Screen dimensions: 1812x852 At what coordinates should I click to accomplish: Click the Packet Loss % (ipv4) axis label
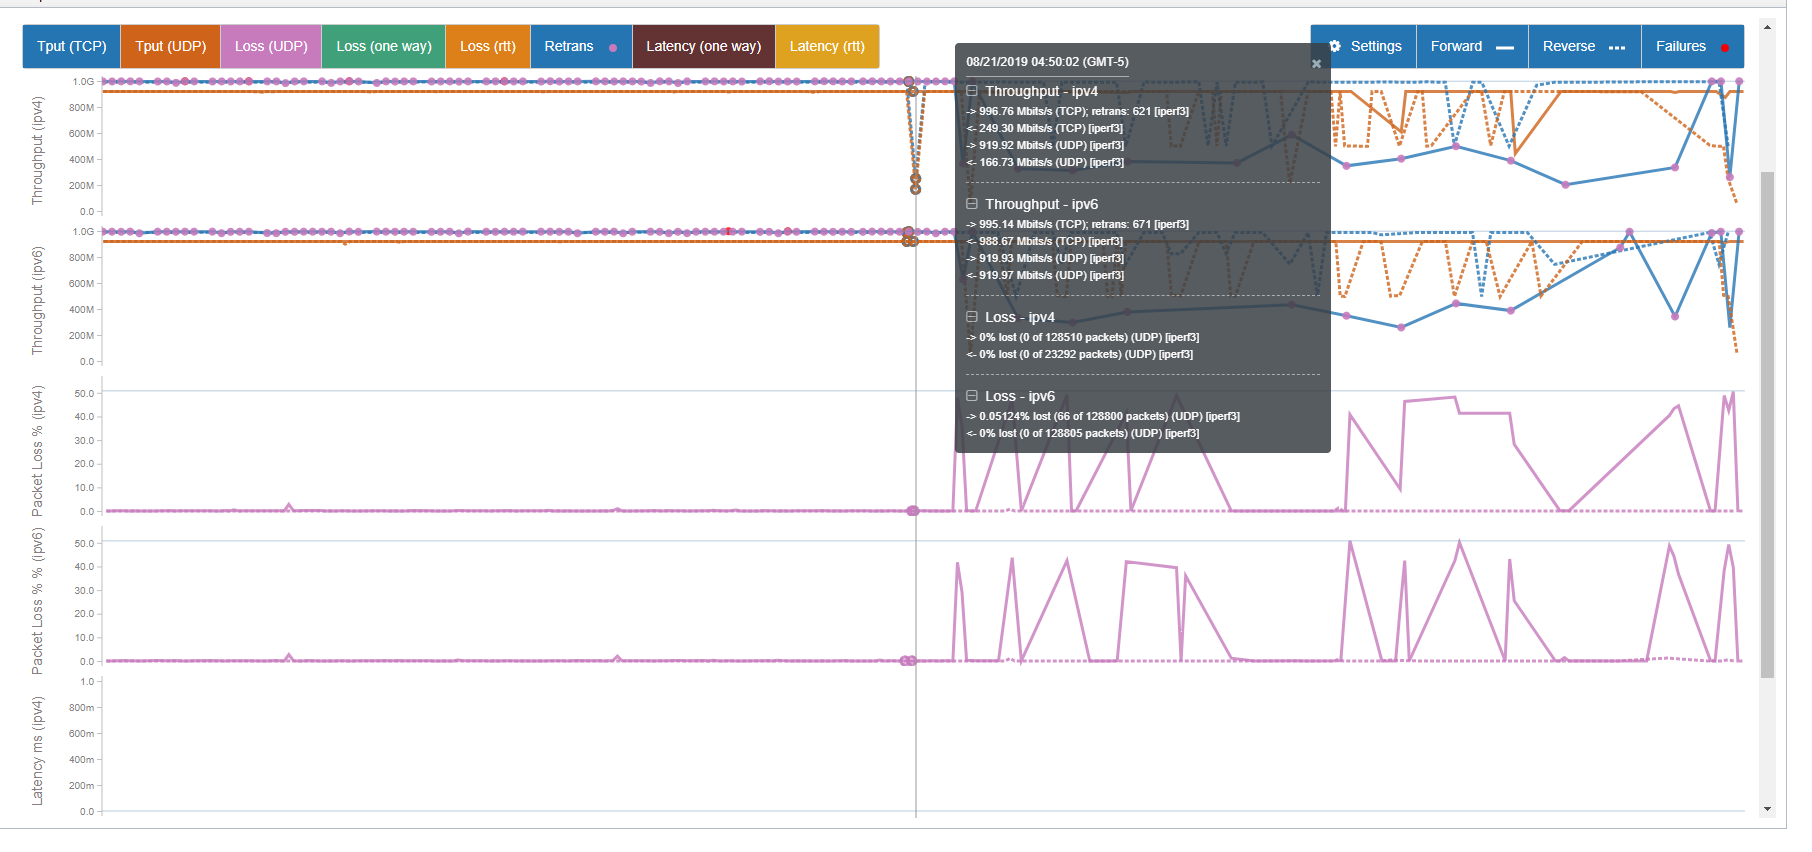click(x=38, y=451)
